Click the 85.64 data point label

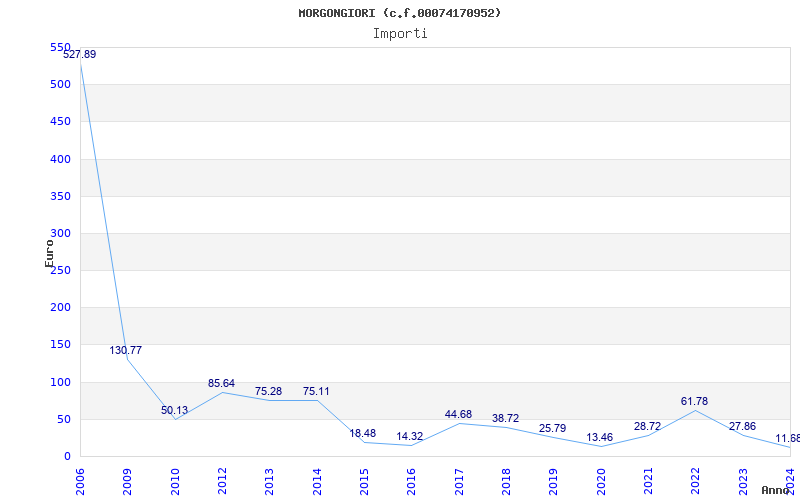[x=221, y=383]
